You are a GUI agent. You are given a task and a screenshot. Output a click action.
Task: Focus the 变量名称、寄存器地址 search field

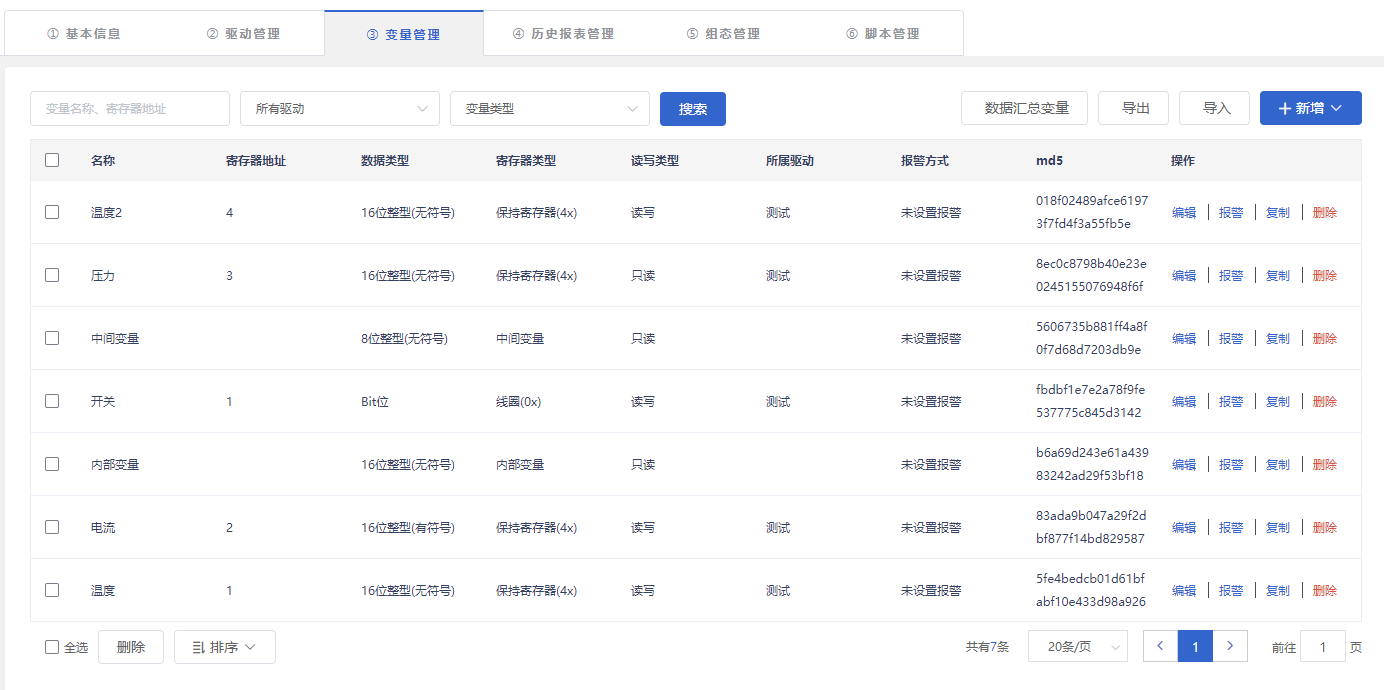[130, 109]
